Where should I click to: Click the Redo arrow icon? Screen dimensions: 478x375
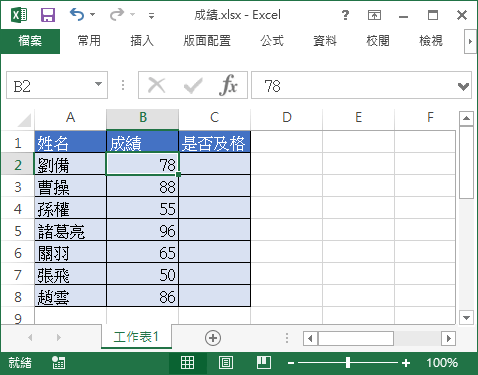pos(117,15)
